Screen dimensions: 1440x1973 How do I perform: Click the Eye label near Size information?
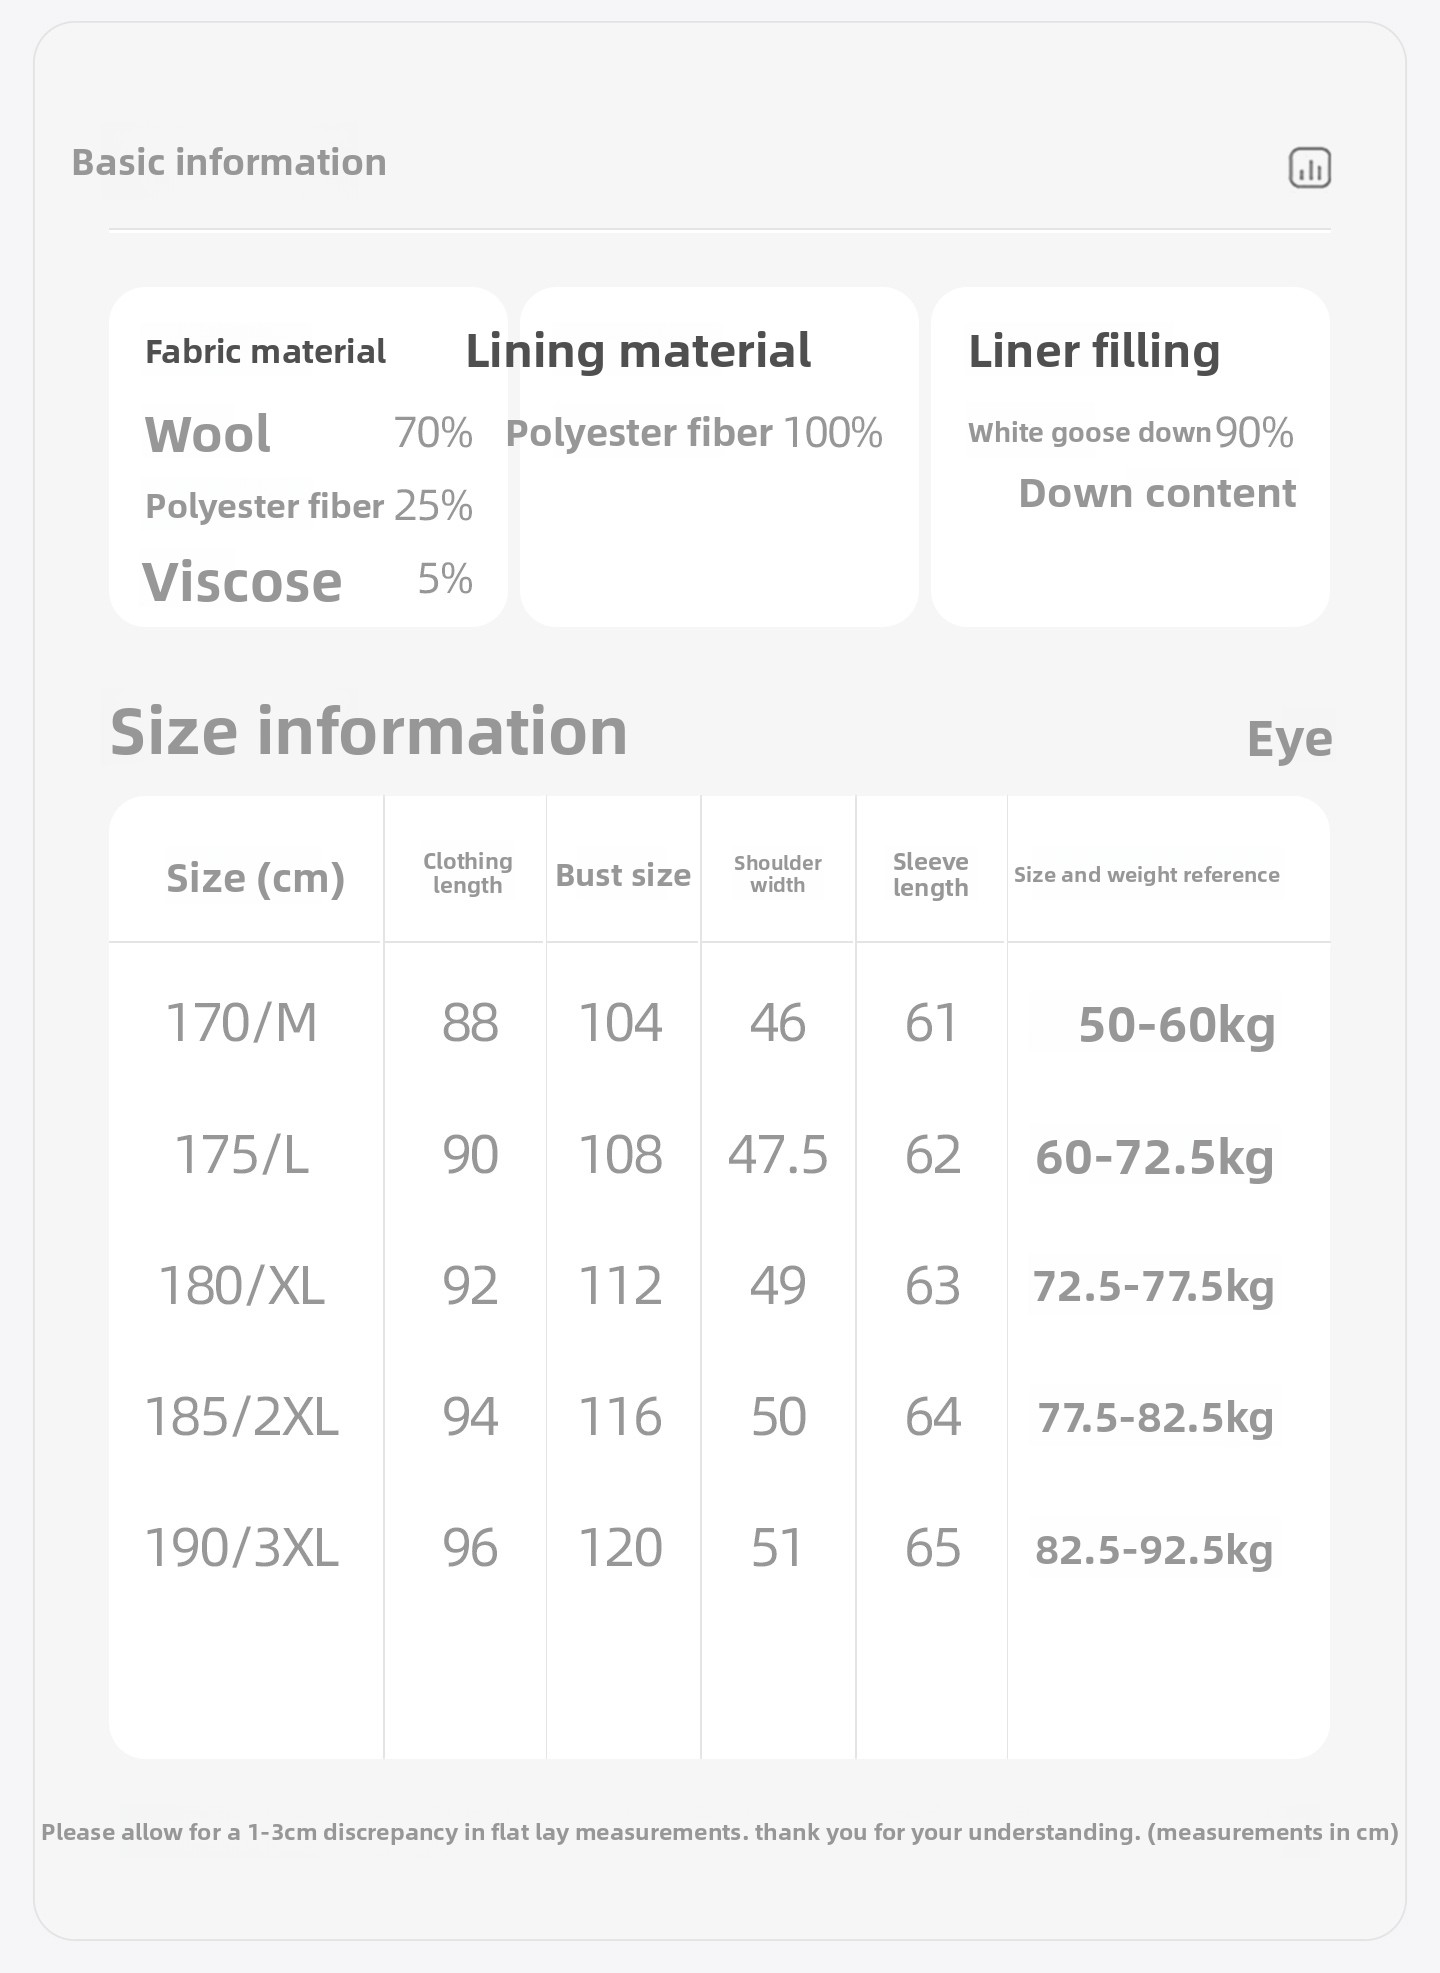point(1289,740)
